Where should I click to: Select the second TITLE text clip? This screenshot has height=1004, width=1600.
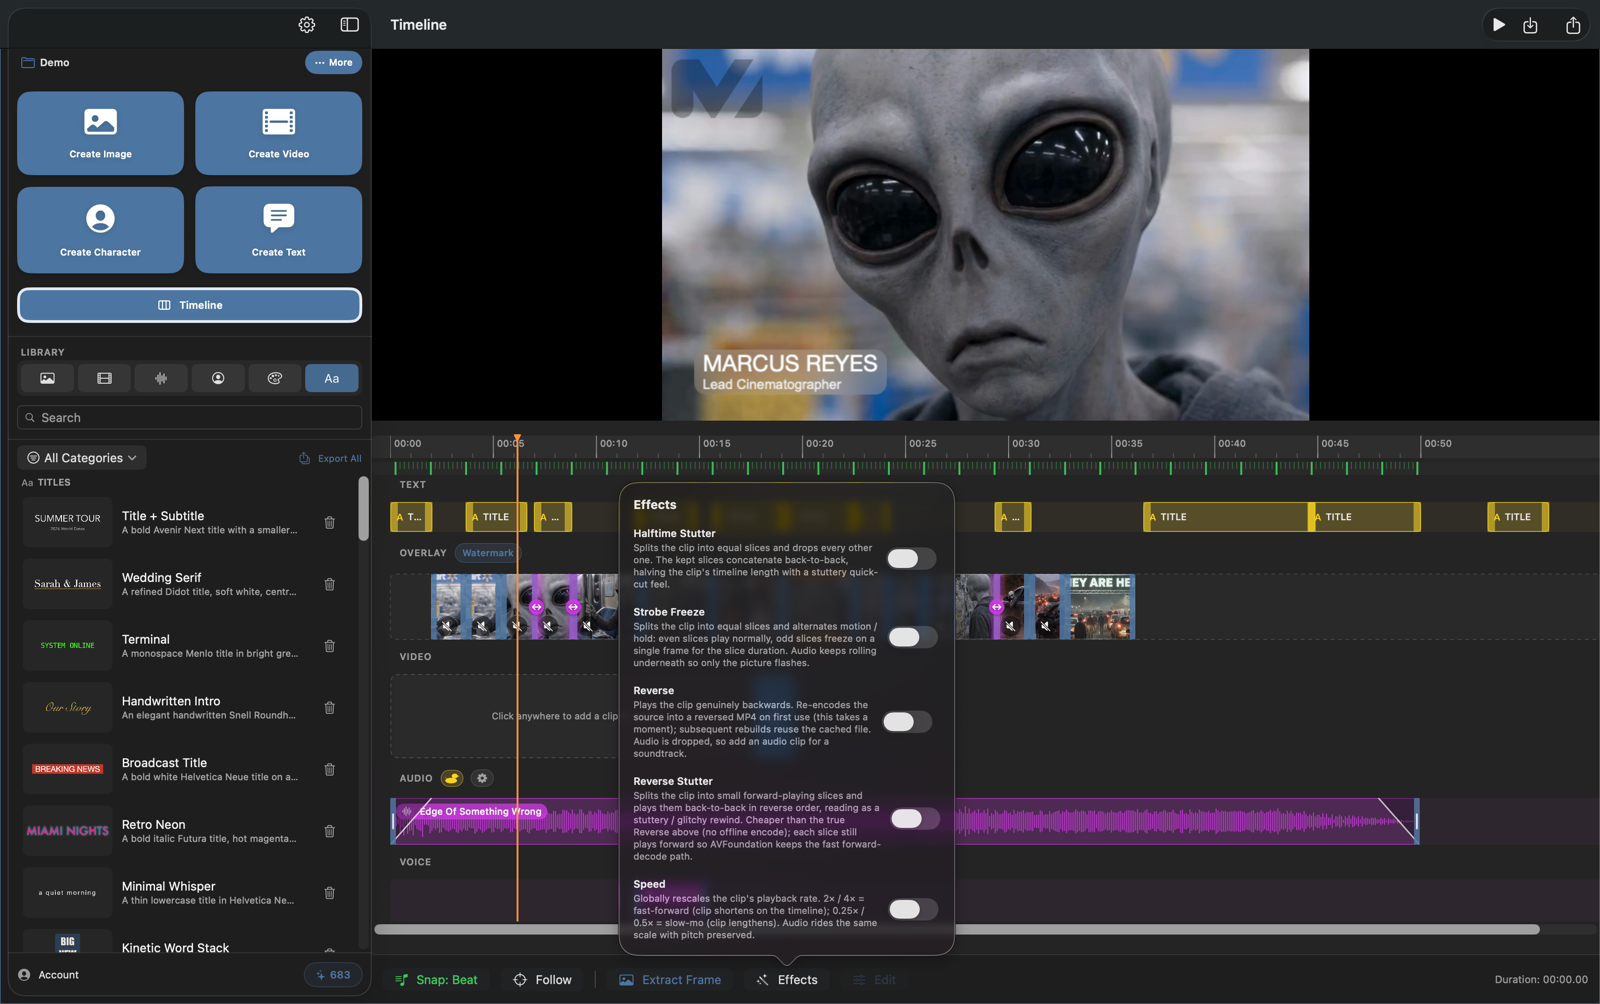point(496,517)
